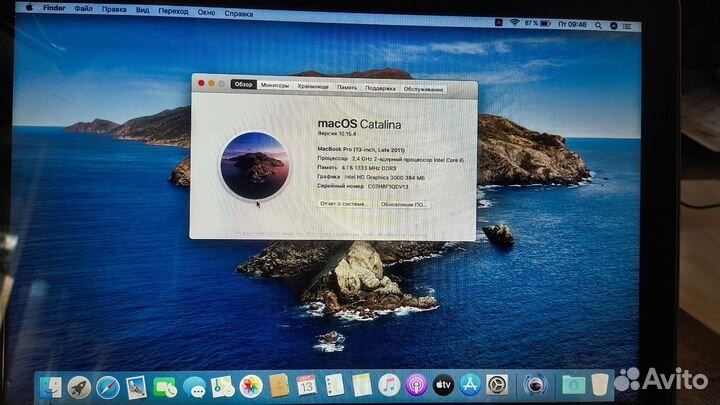Image resolution: width=720 pixels, height=405 pixels.
Task: Open purple Podcasts icon
Action: click(x=416, y=385)
